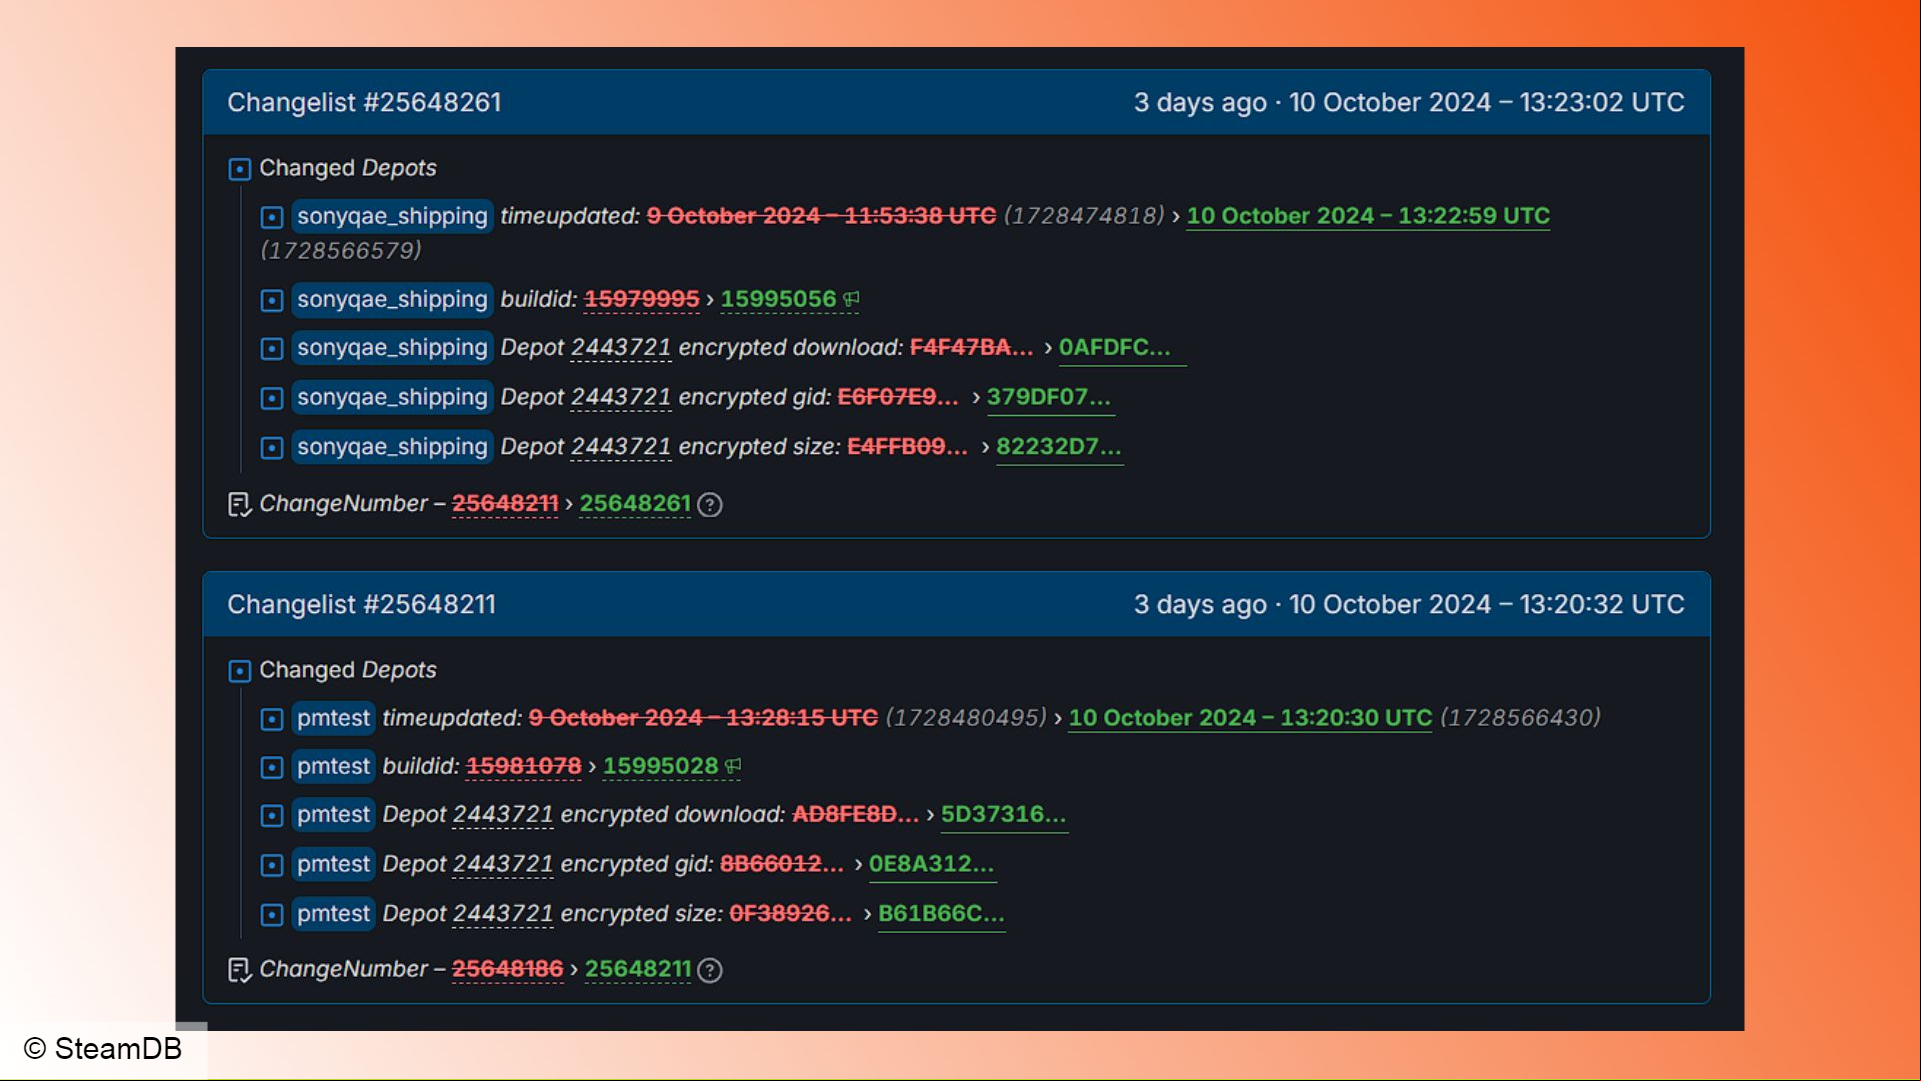The height and width of the screenshot is (1081, 1921).
Task: Click the Changed Depots icon in changelist #25648261
Action: (x=239, y=169)
